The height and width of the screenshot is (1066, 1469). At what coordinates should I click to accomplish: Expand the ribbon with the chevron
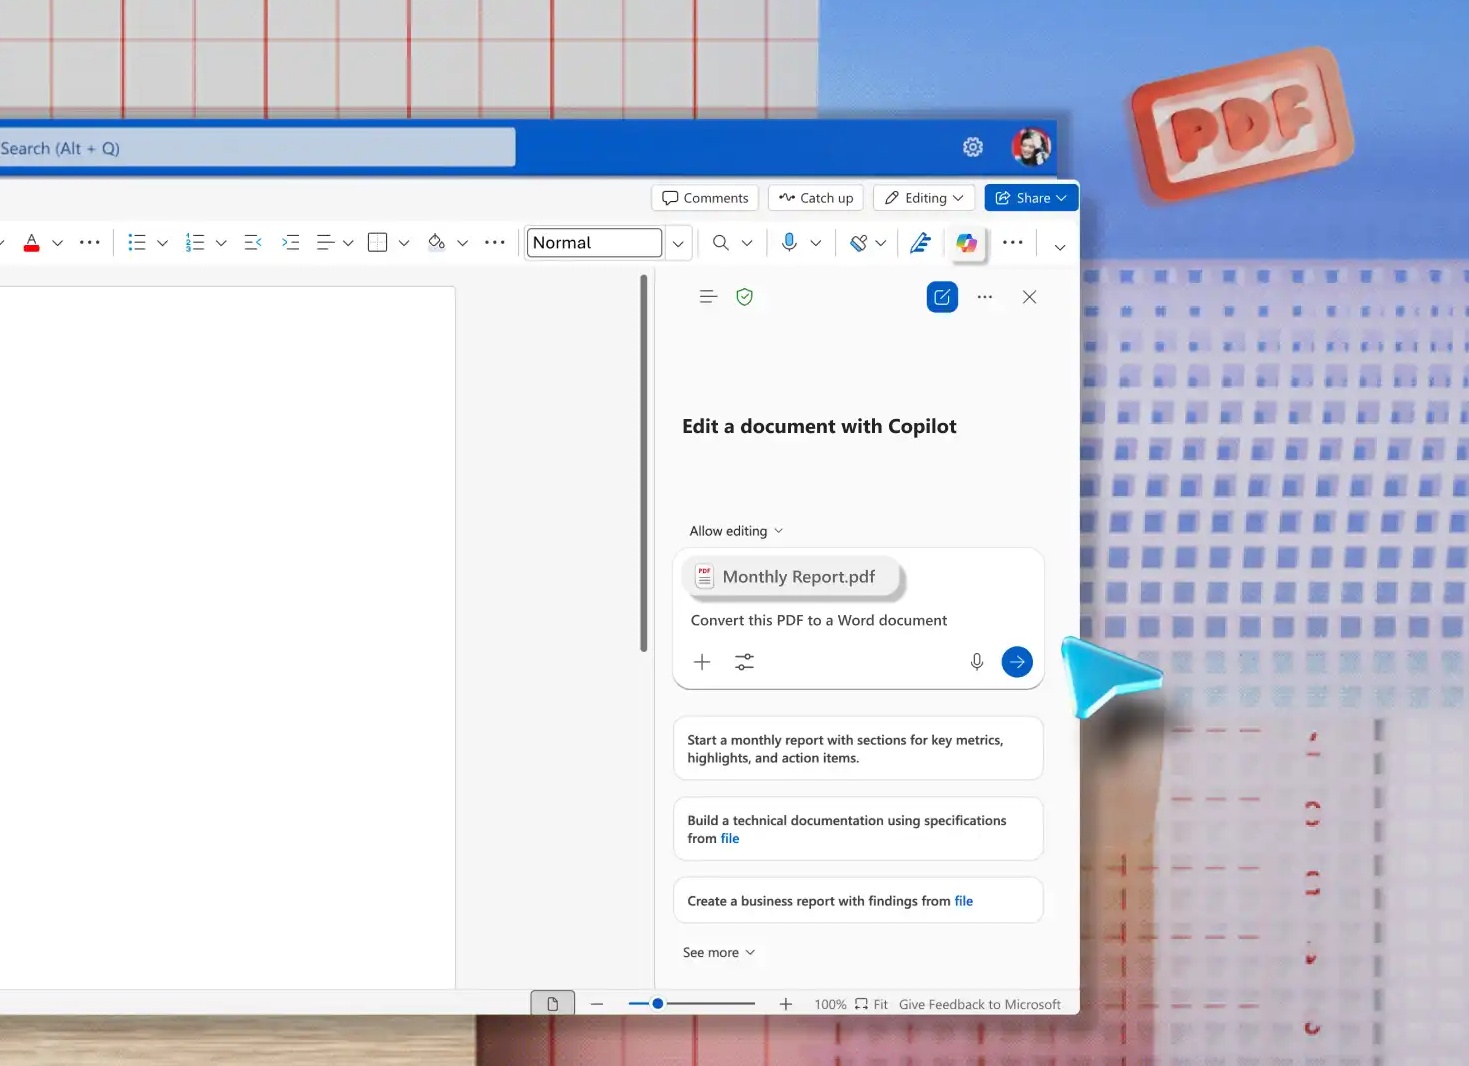click(1060, 247)
